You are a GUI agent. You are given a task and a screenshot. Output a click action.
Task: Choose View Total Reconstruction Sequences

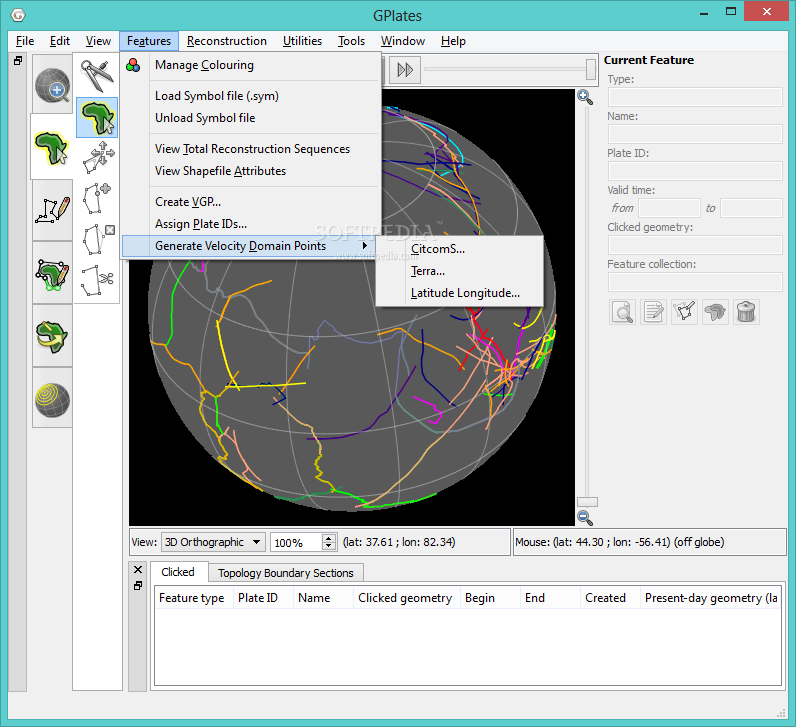251,149
